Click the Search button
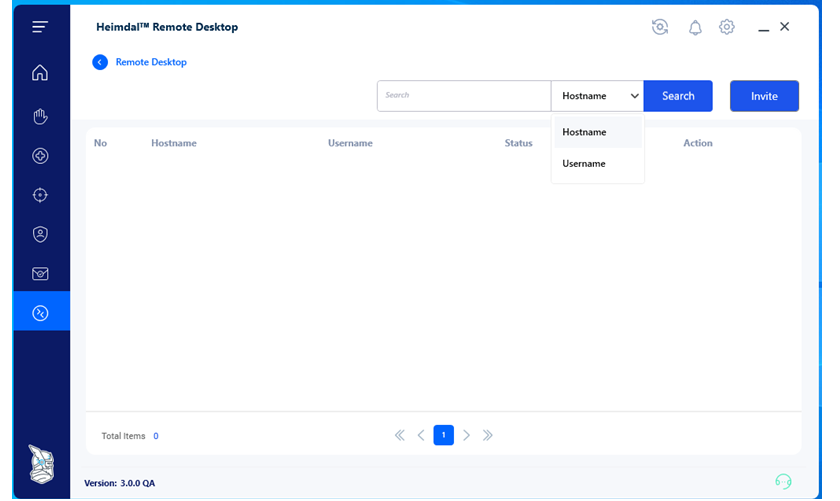Image resolution: width=840 pixels, height=501 pixels. tap(678, 96)
